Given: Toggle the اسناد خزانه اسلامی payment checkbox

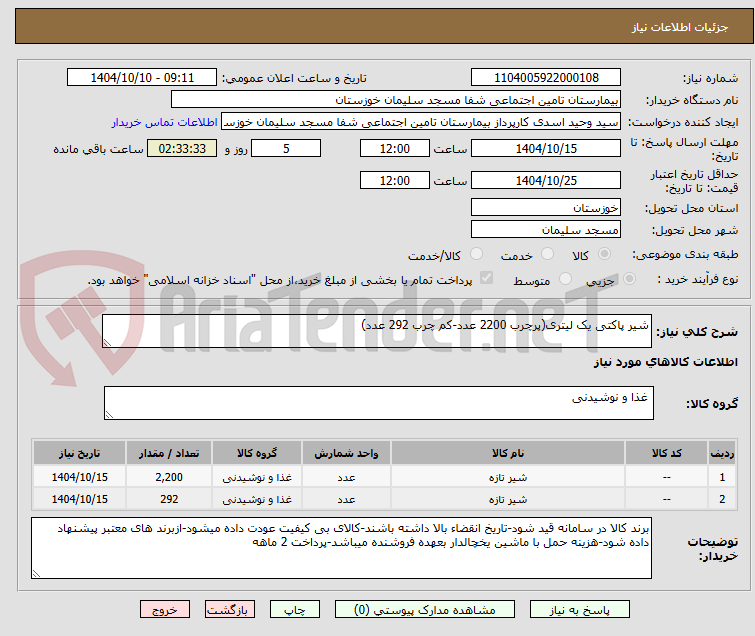Looking at the screenshot, I should tap(486, 278).
